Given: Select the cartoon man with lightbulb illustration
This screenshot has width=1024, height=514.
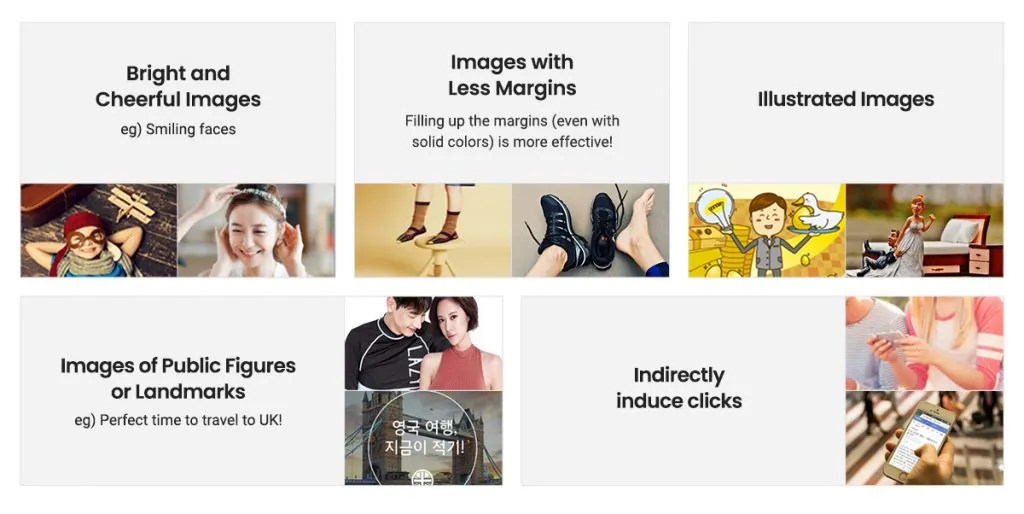Looking at the screenshot, I should (x=767, y=230).
